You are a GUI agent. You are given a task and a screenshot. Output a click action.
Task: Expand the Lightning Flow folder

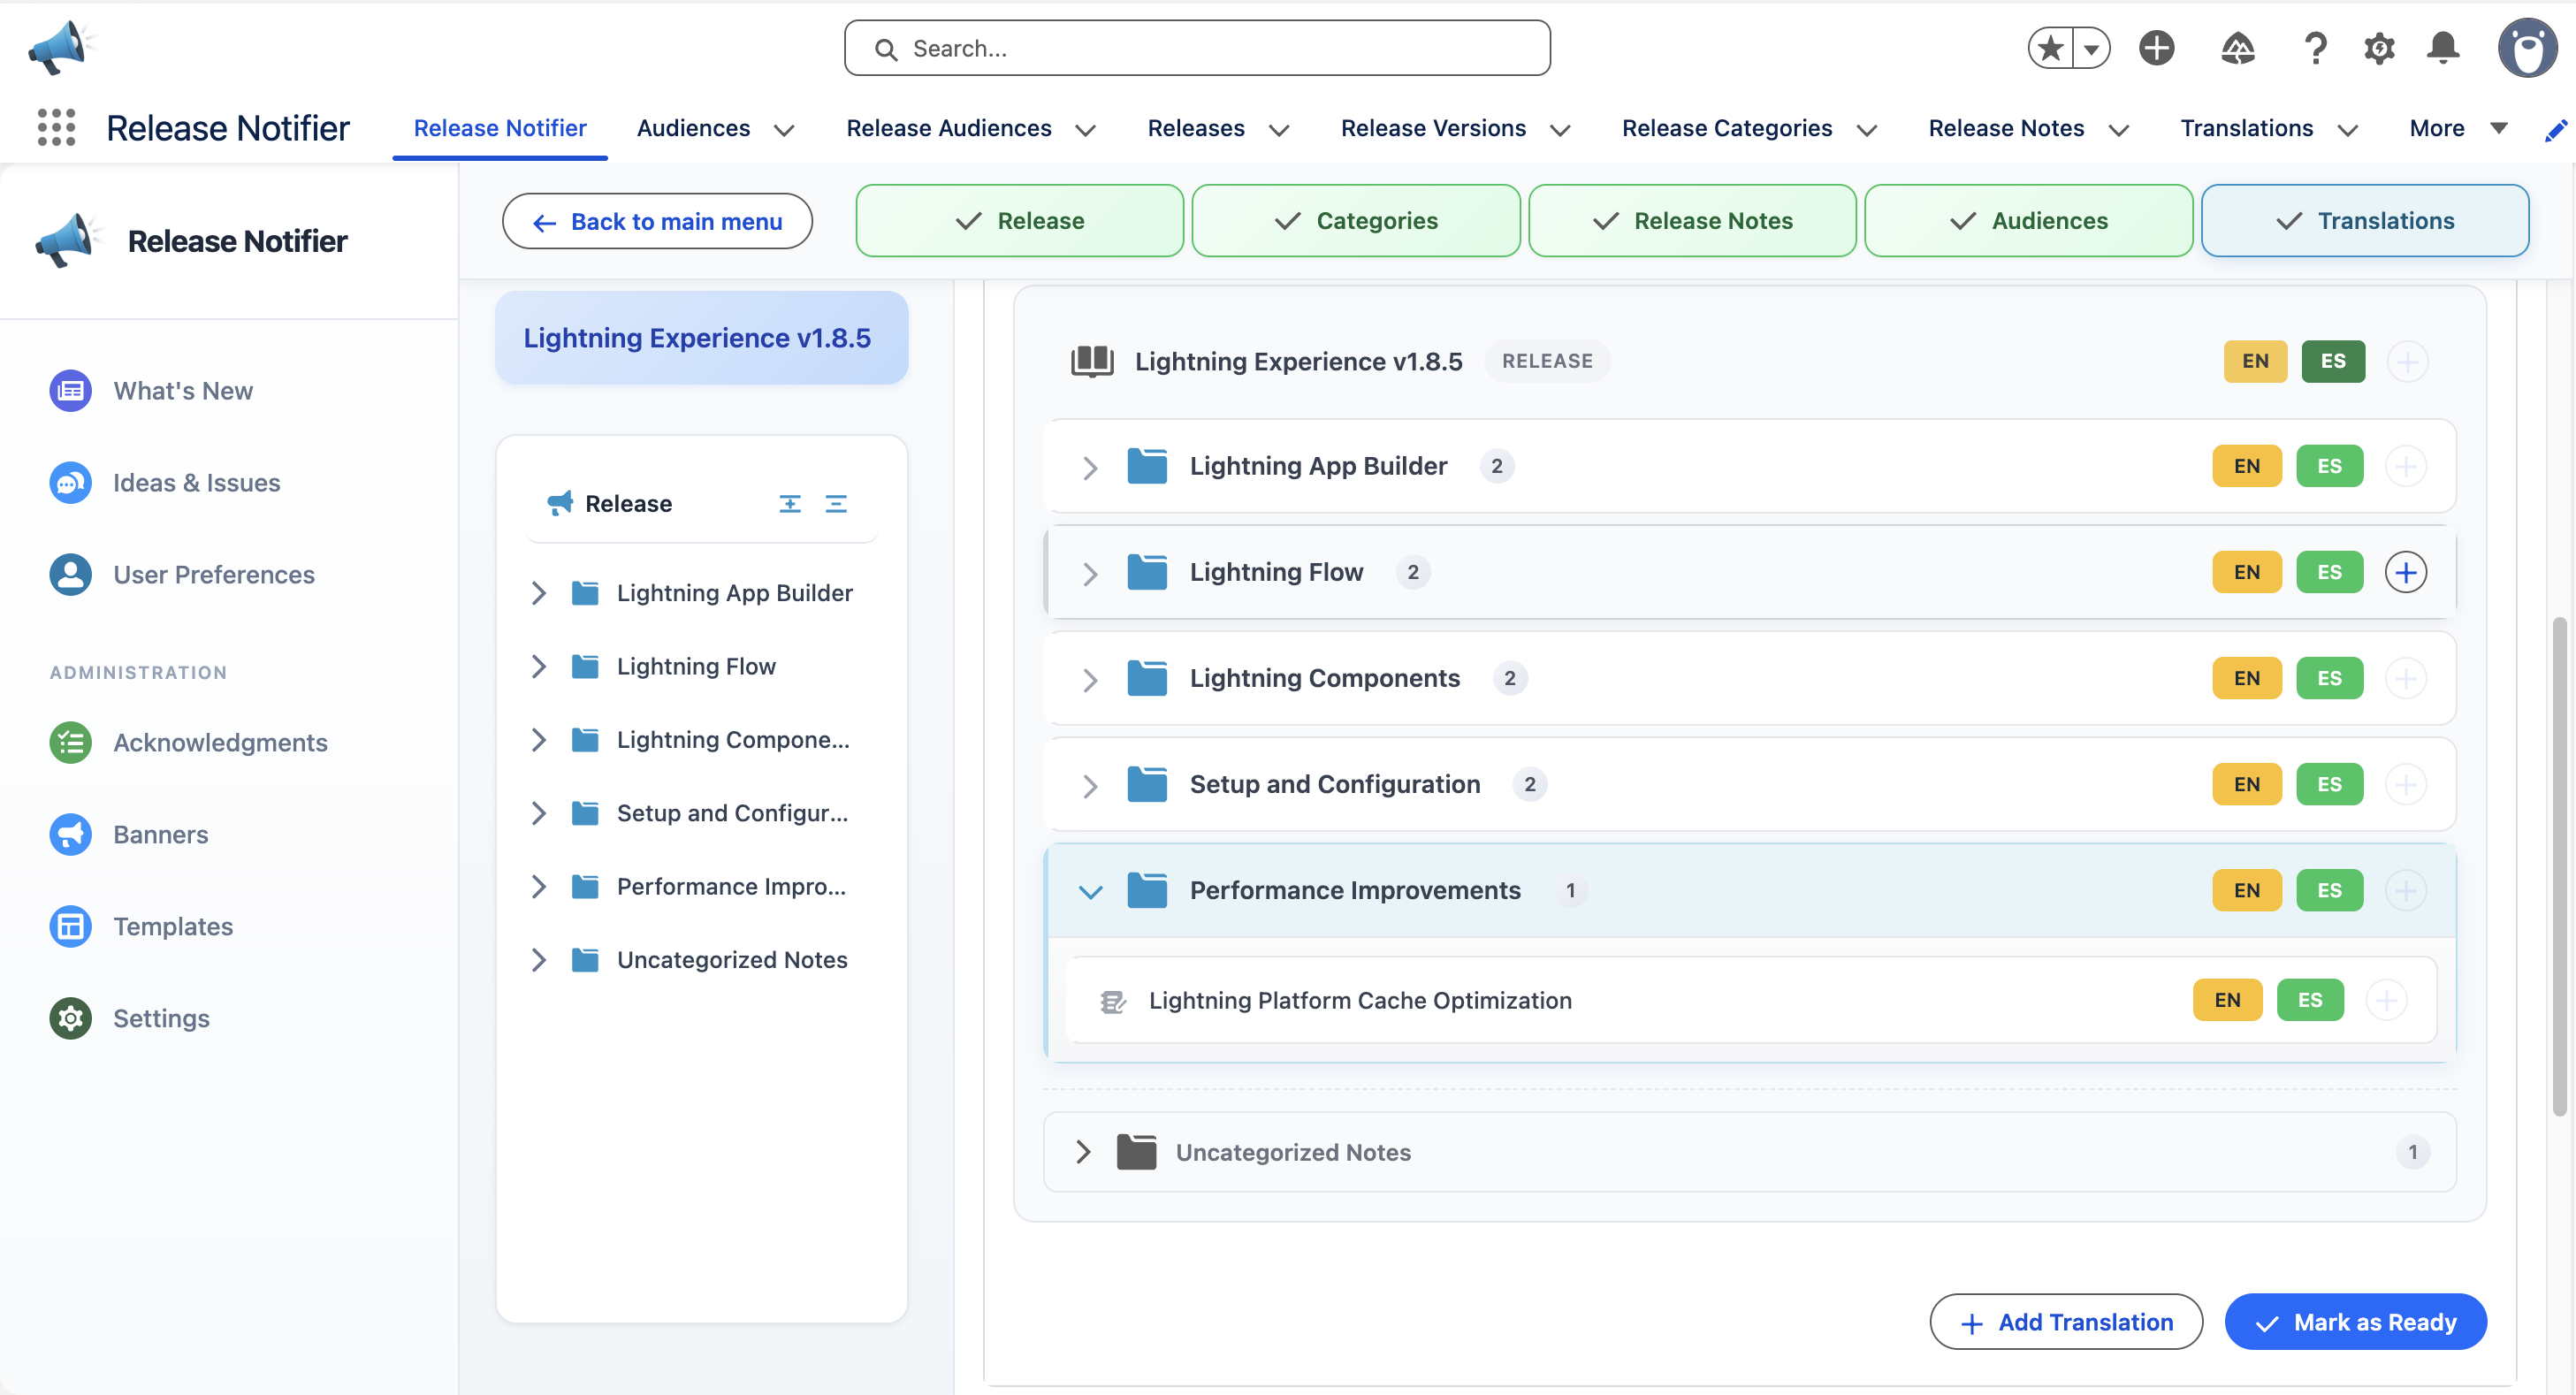click(x=1089, y=572)
